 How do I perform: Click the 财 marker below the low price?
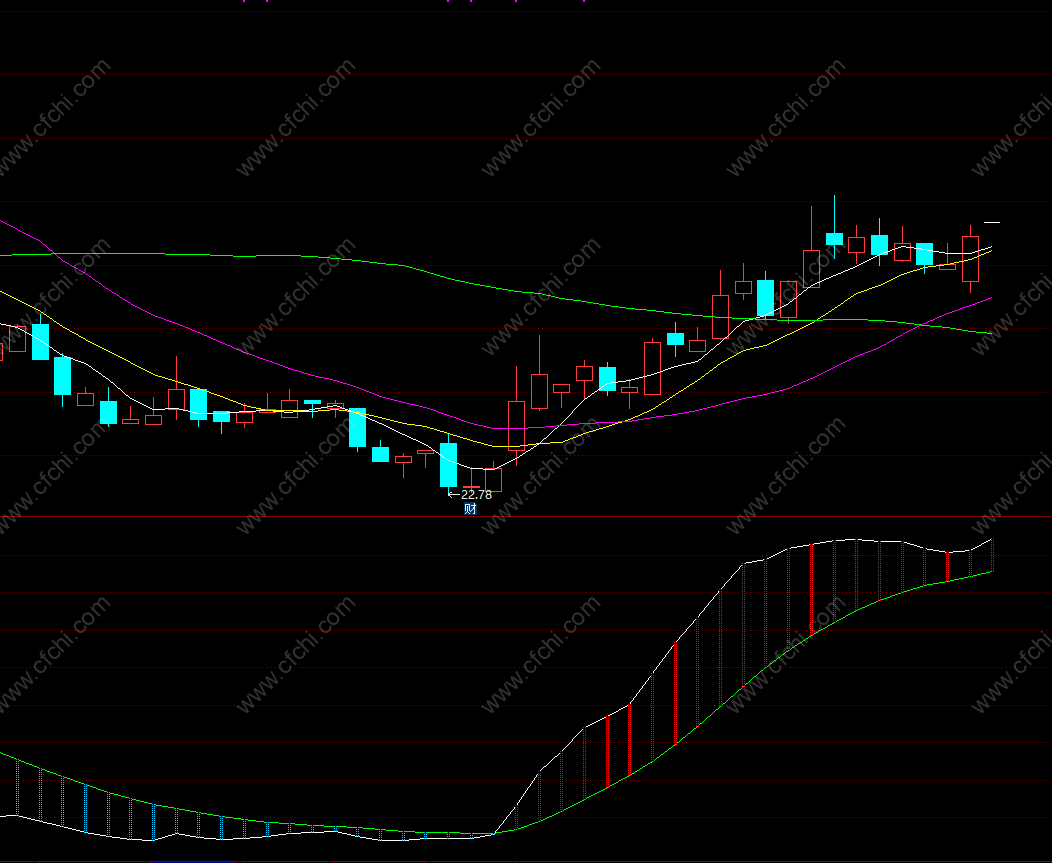pyautogui.click(x=470, y=509)
